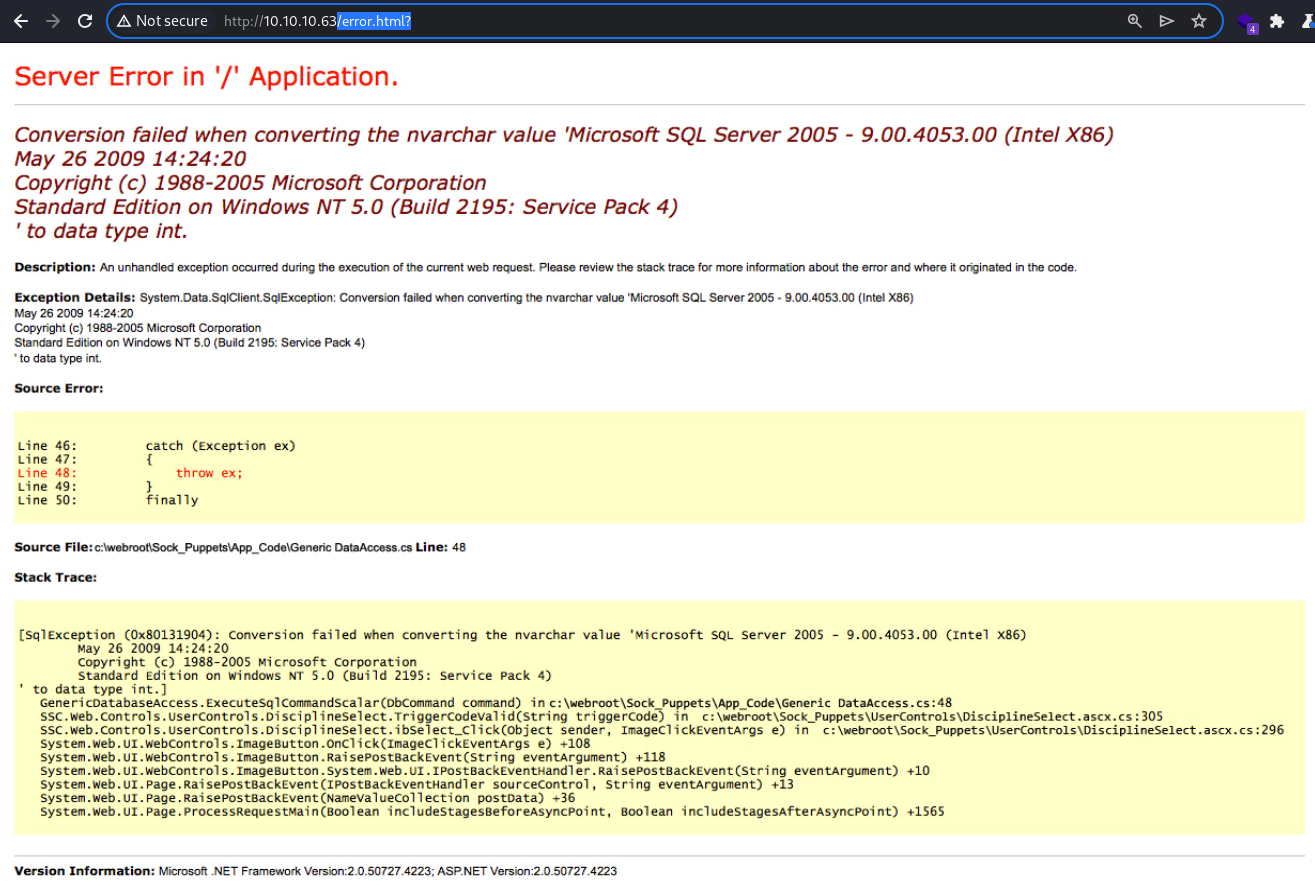Click the bold 'Source File:' label
This screenshot has height=887, width=1315.
point(52,548)
